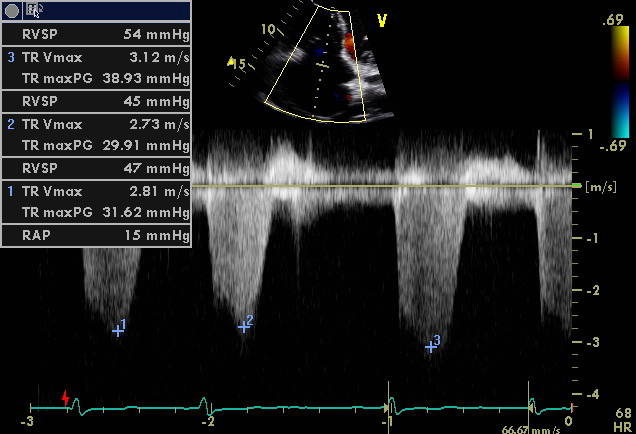636x434 pixels.
Task: Click the 66.67 mm/s sweep speed label
Action: (528, 428)
